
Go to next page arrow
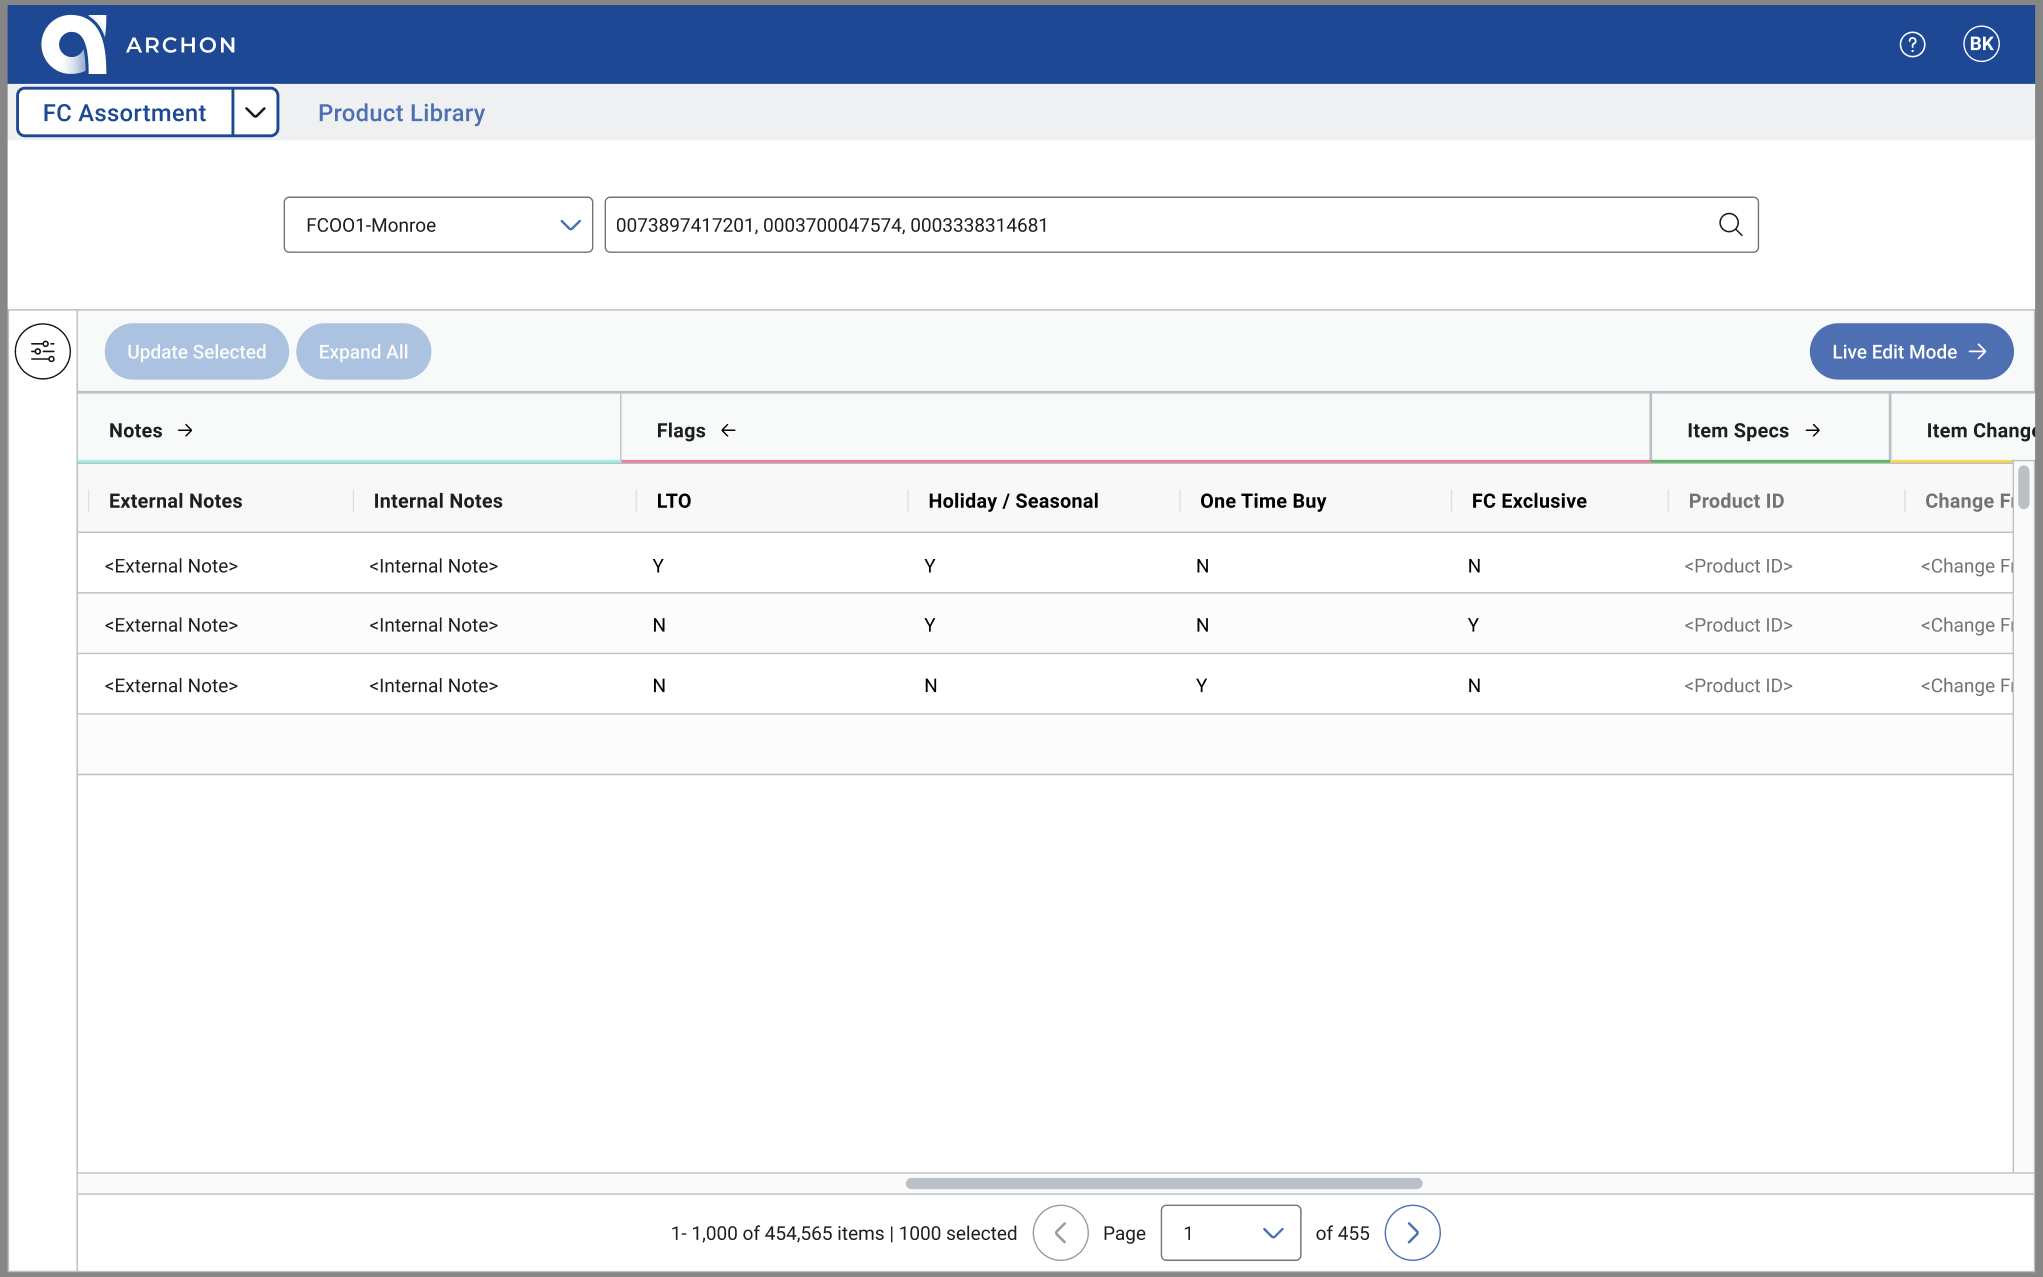(1412, 1233)
